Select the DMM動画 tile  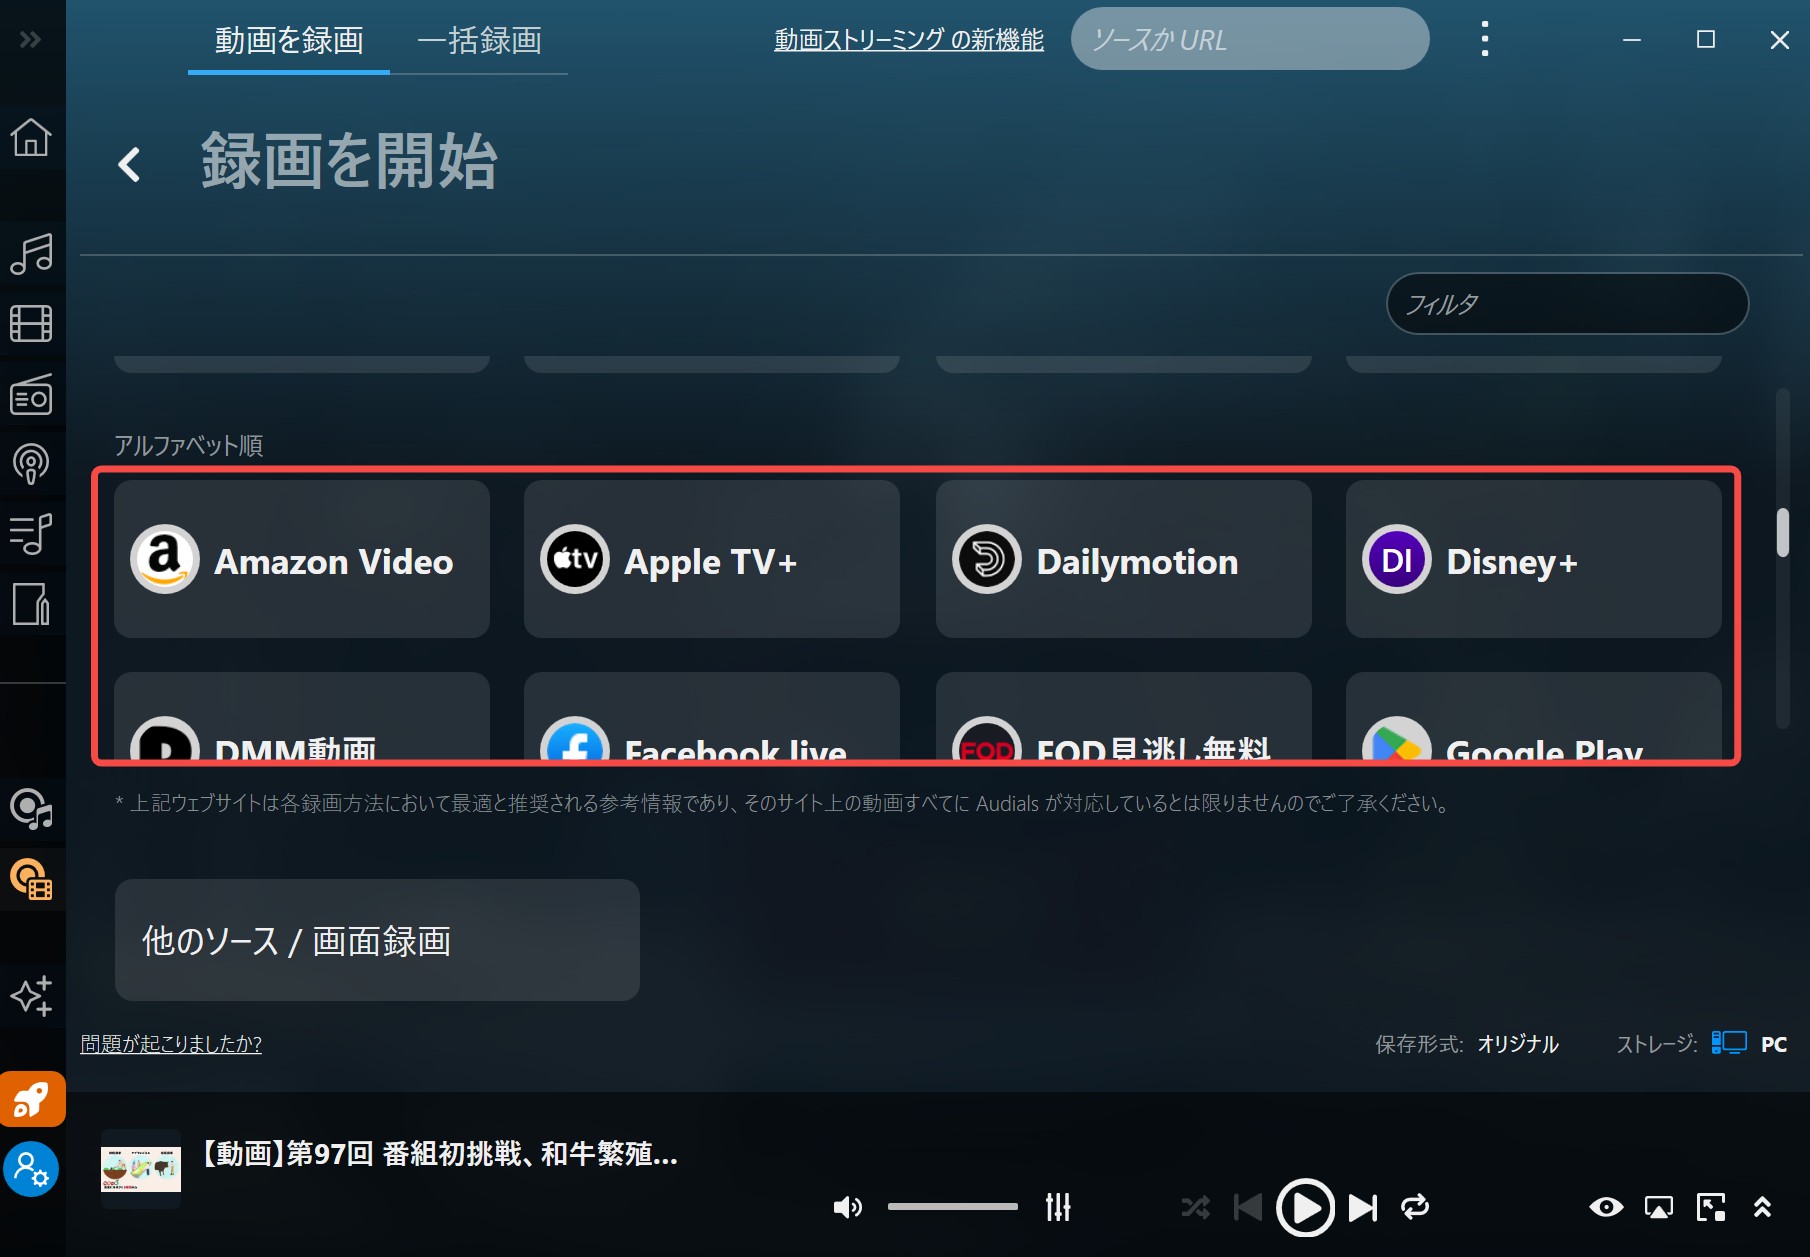pos(302,716)
